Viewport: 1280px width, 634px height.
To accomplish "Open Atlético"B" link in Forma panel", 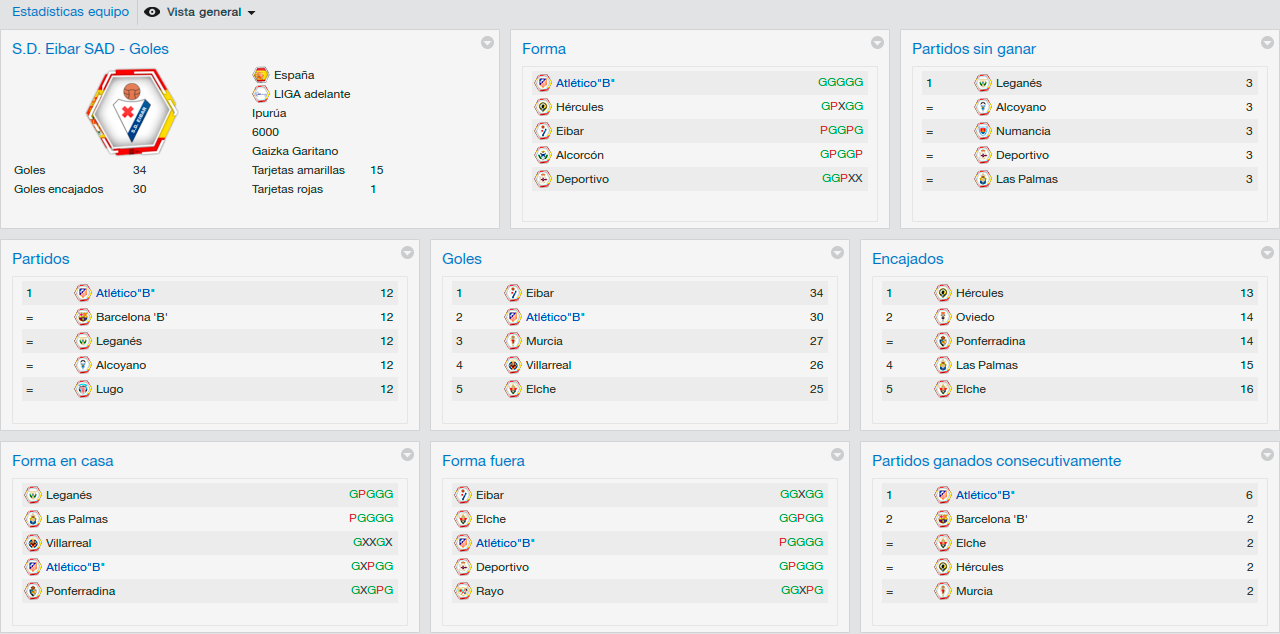I will coord(586,83).
